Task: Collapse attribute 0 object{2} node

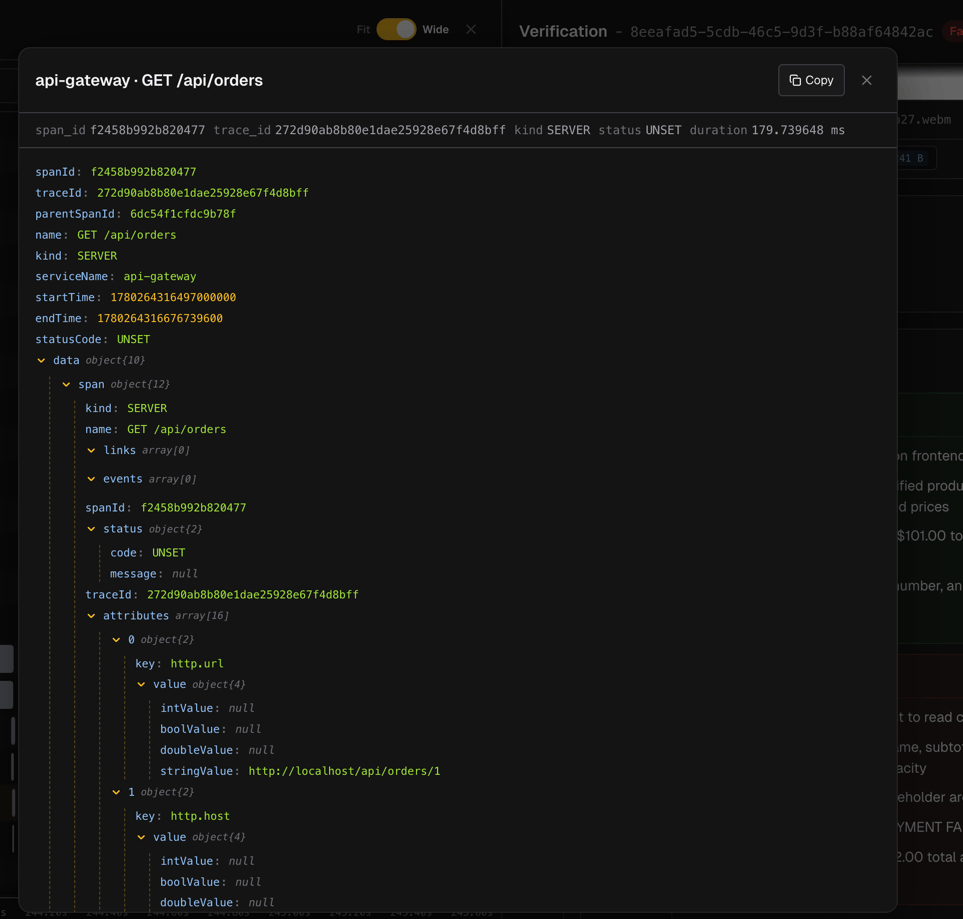Action: 116,640
